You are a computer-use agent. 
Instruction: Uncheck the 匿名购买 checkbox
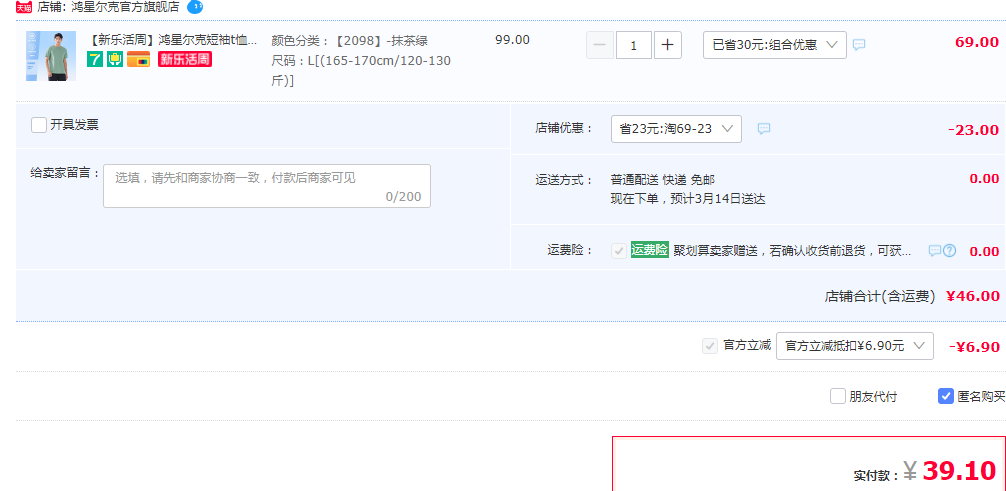(x=946, y=396)
